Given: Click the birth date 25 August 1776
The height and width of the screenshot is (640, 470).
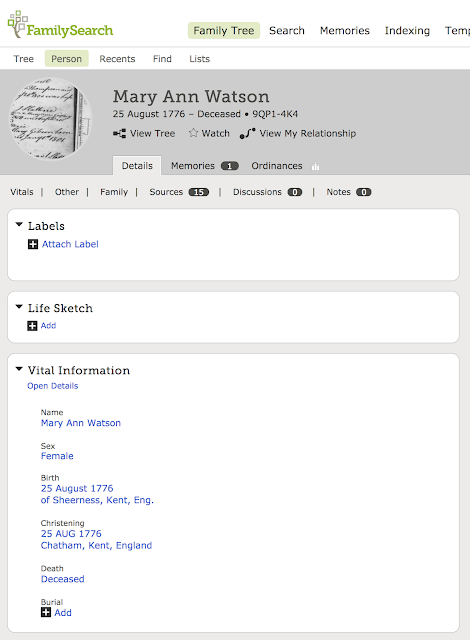Looking at the screenshot, I should coord(77,488).
